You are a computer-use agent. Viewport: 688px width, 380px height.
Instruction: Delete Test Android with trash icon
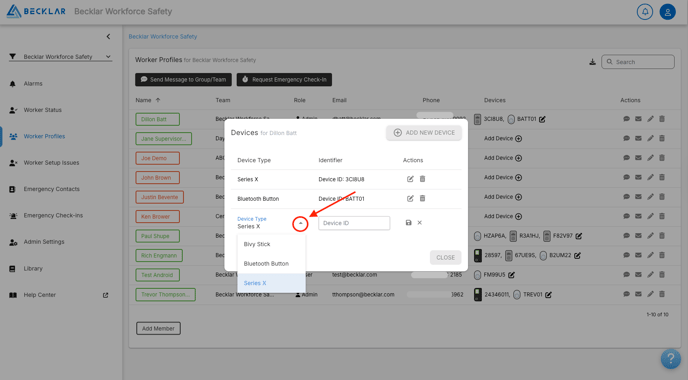pyautogui.click(x=662, y=275)
